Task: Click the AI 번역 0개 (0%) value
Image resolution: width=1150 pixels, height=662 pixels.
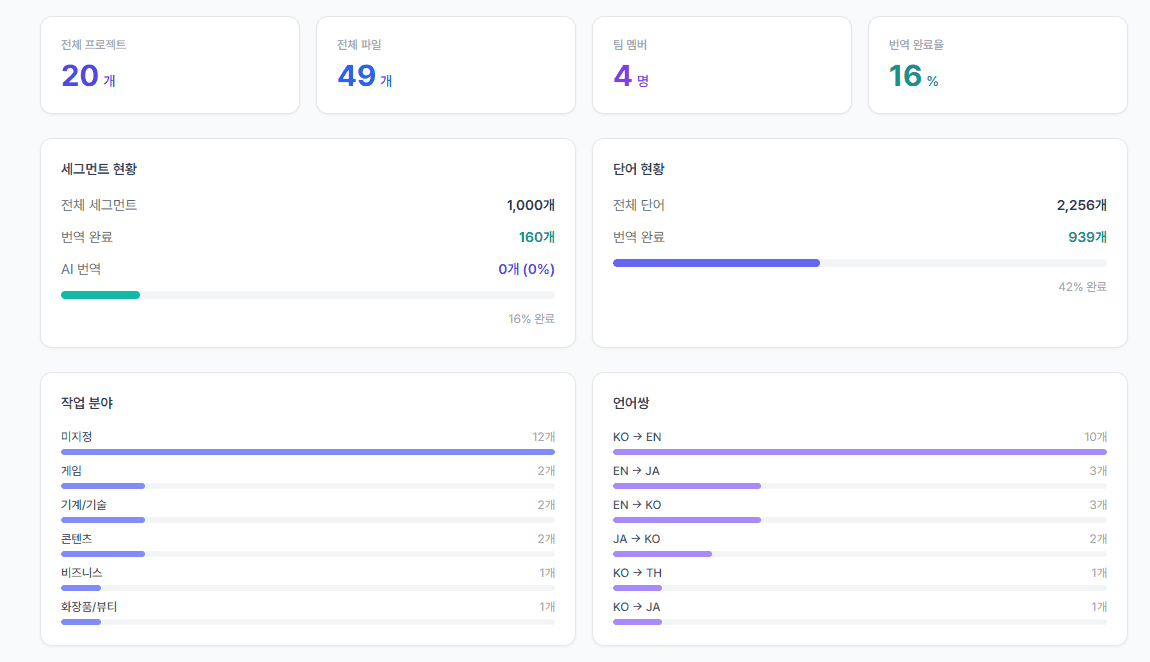Action: coord(526,269)
